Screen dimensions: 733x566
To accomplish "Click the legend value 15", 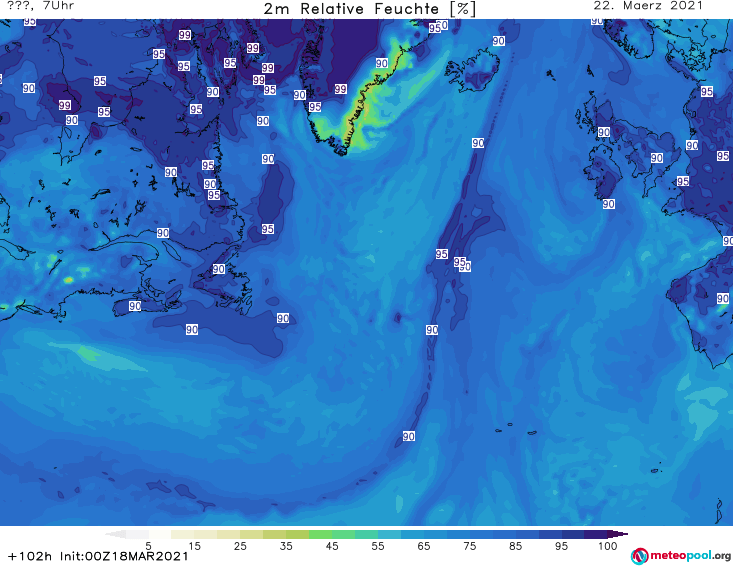I will pos(194,546).
